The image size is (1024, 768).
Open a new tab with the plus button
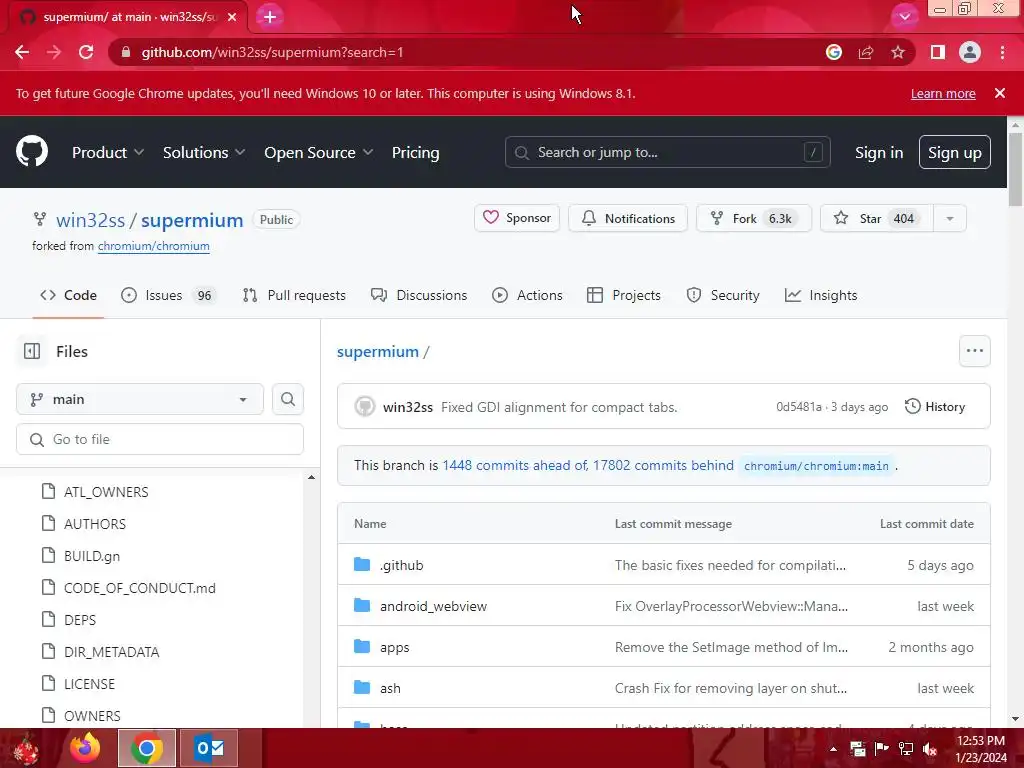coord(270,16)
